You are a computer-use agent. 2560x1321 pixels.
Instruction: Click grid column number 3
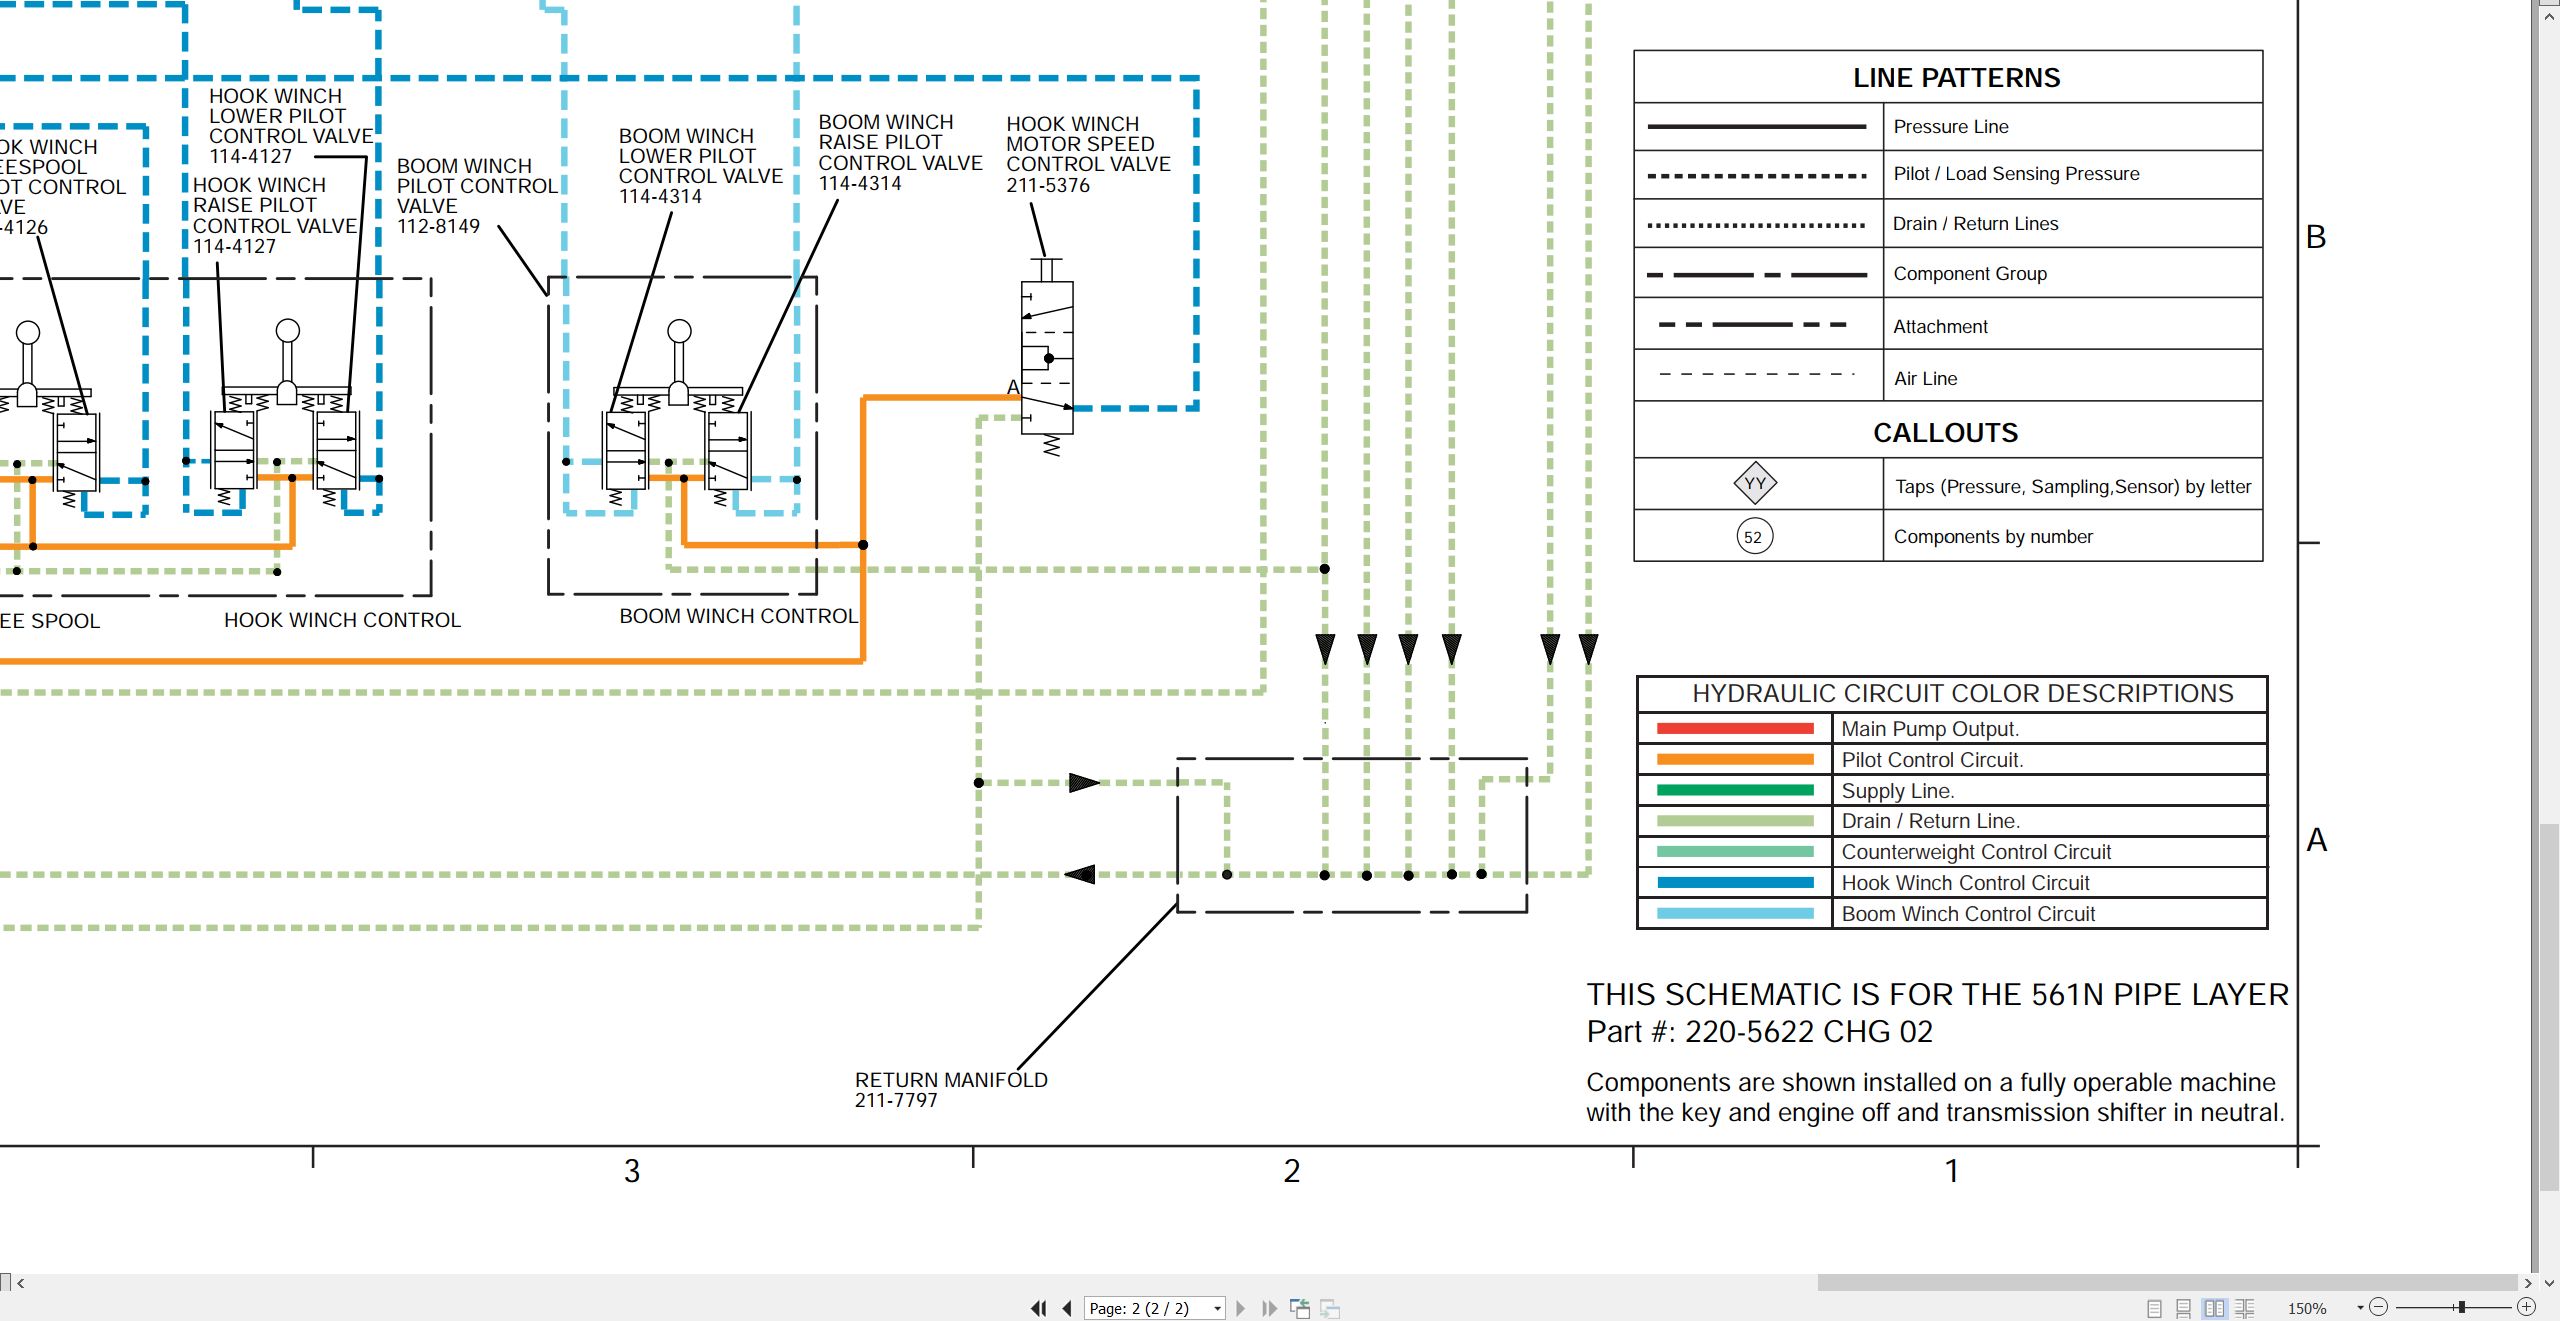632,1171
